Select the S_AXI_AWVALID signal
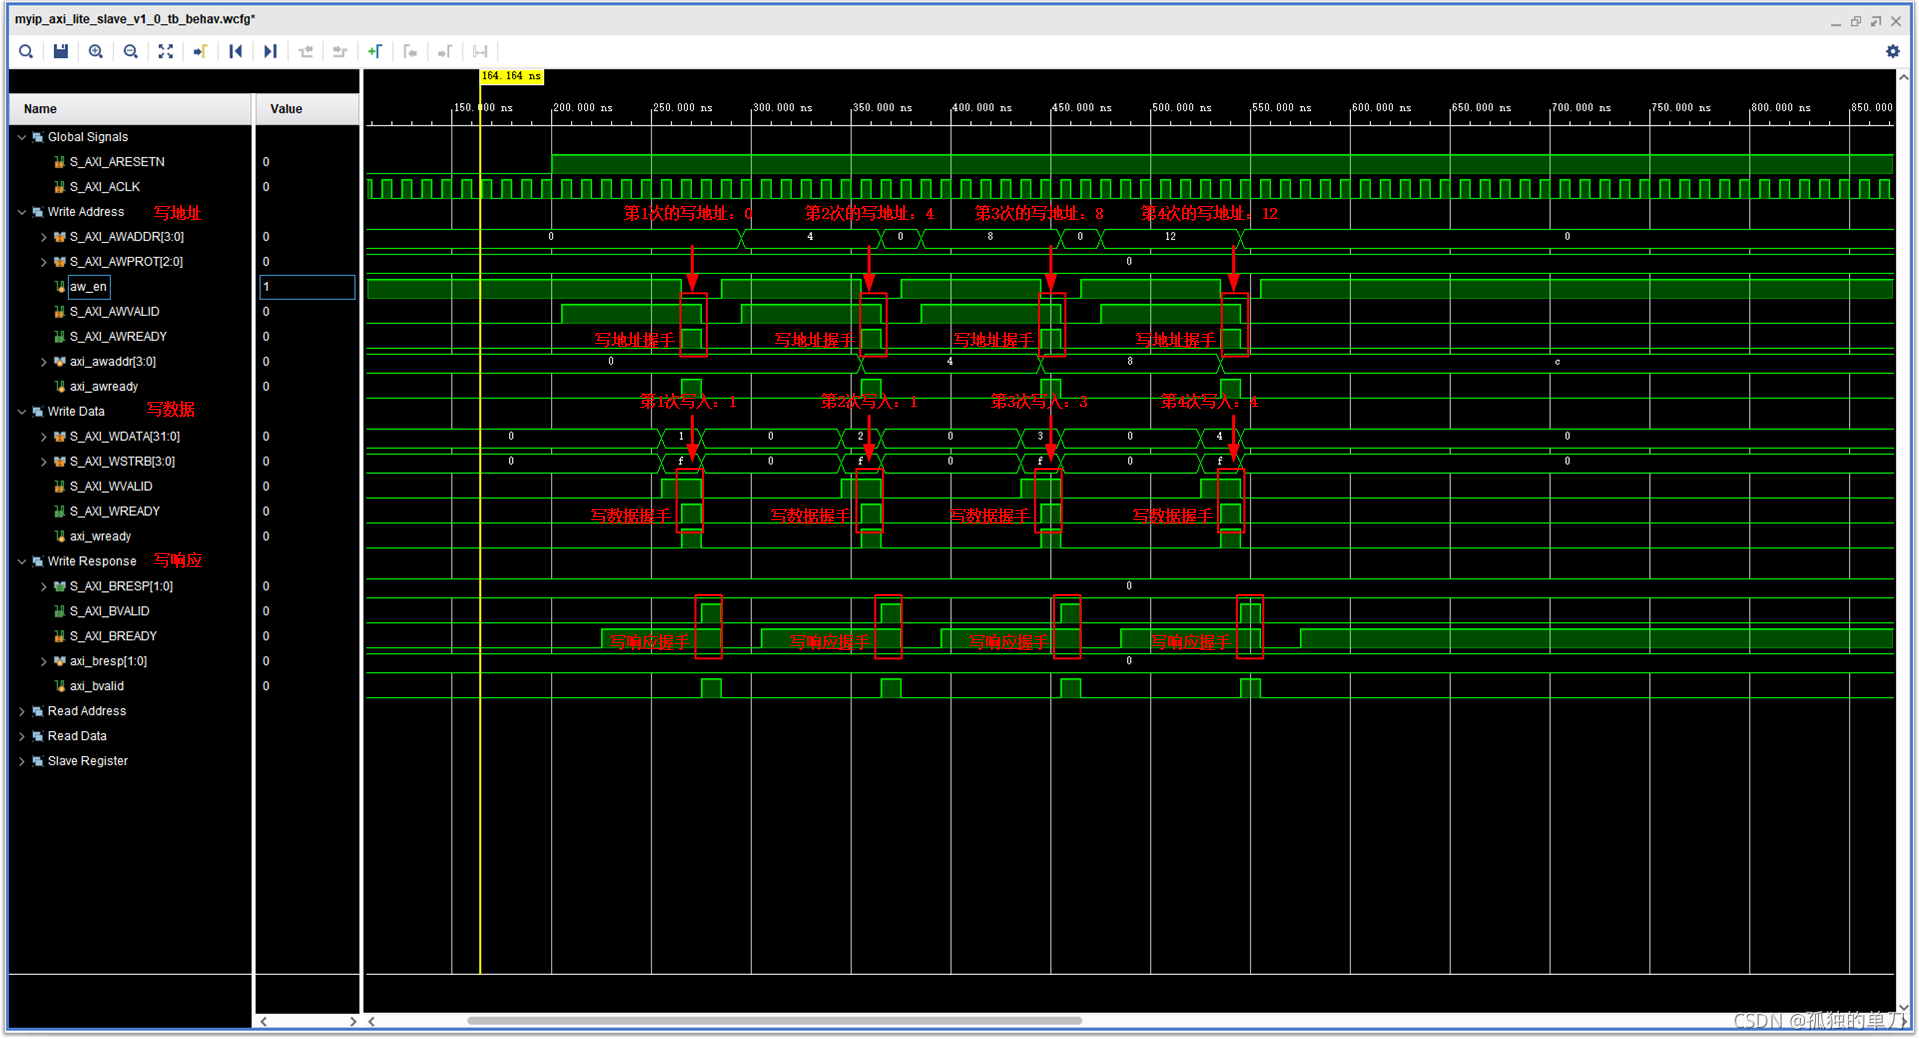Screen dimensions: 1919x1039 pos(114,312)
